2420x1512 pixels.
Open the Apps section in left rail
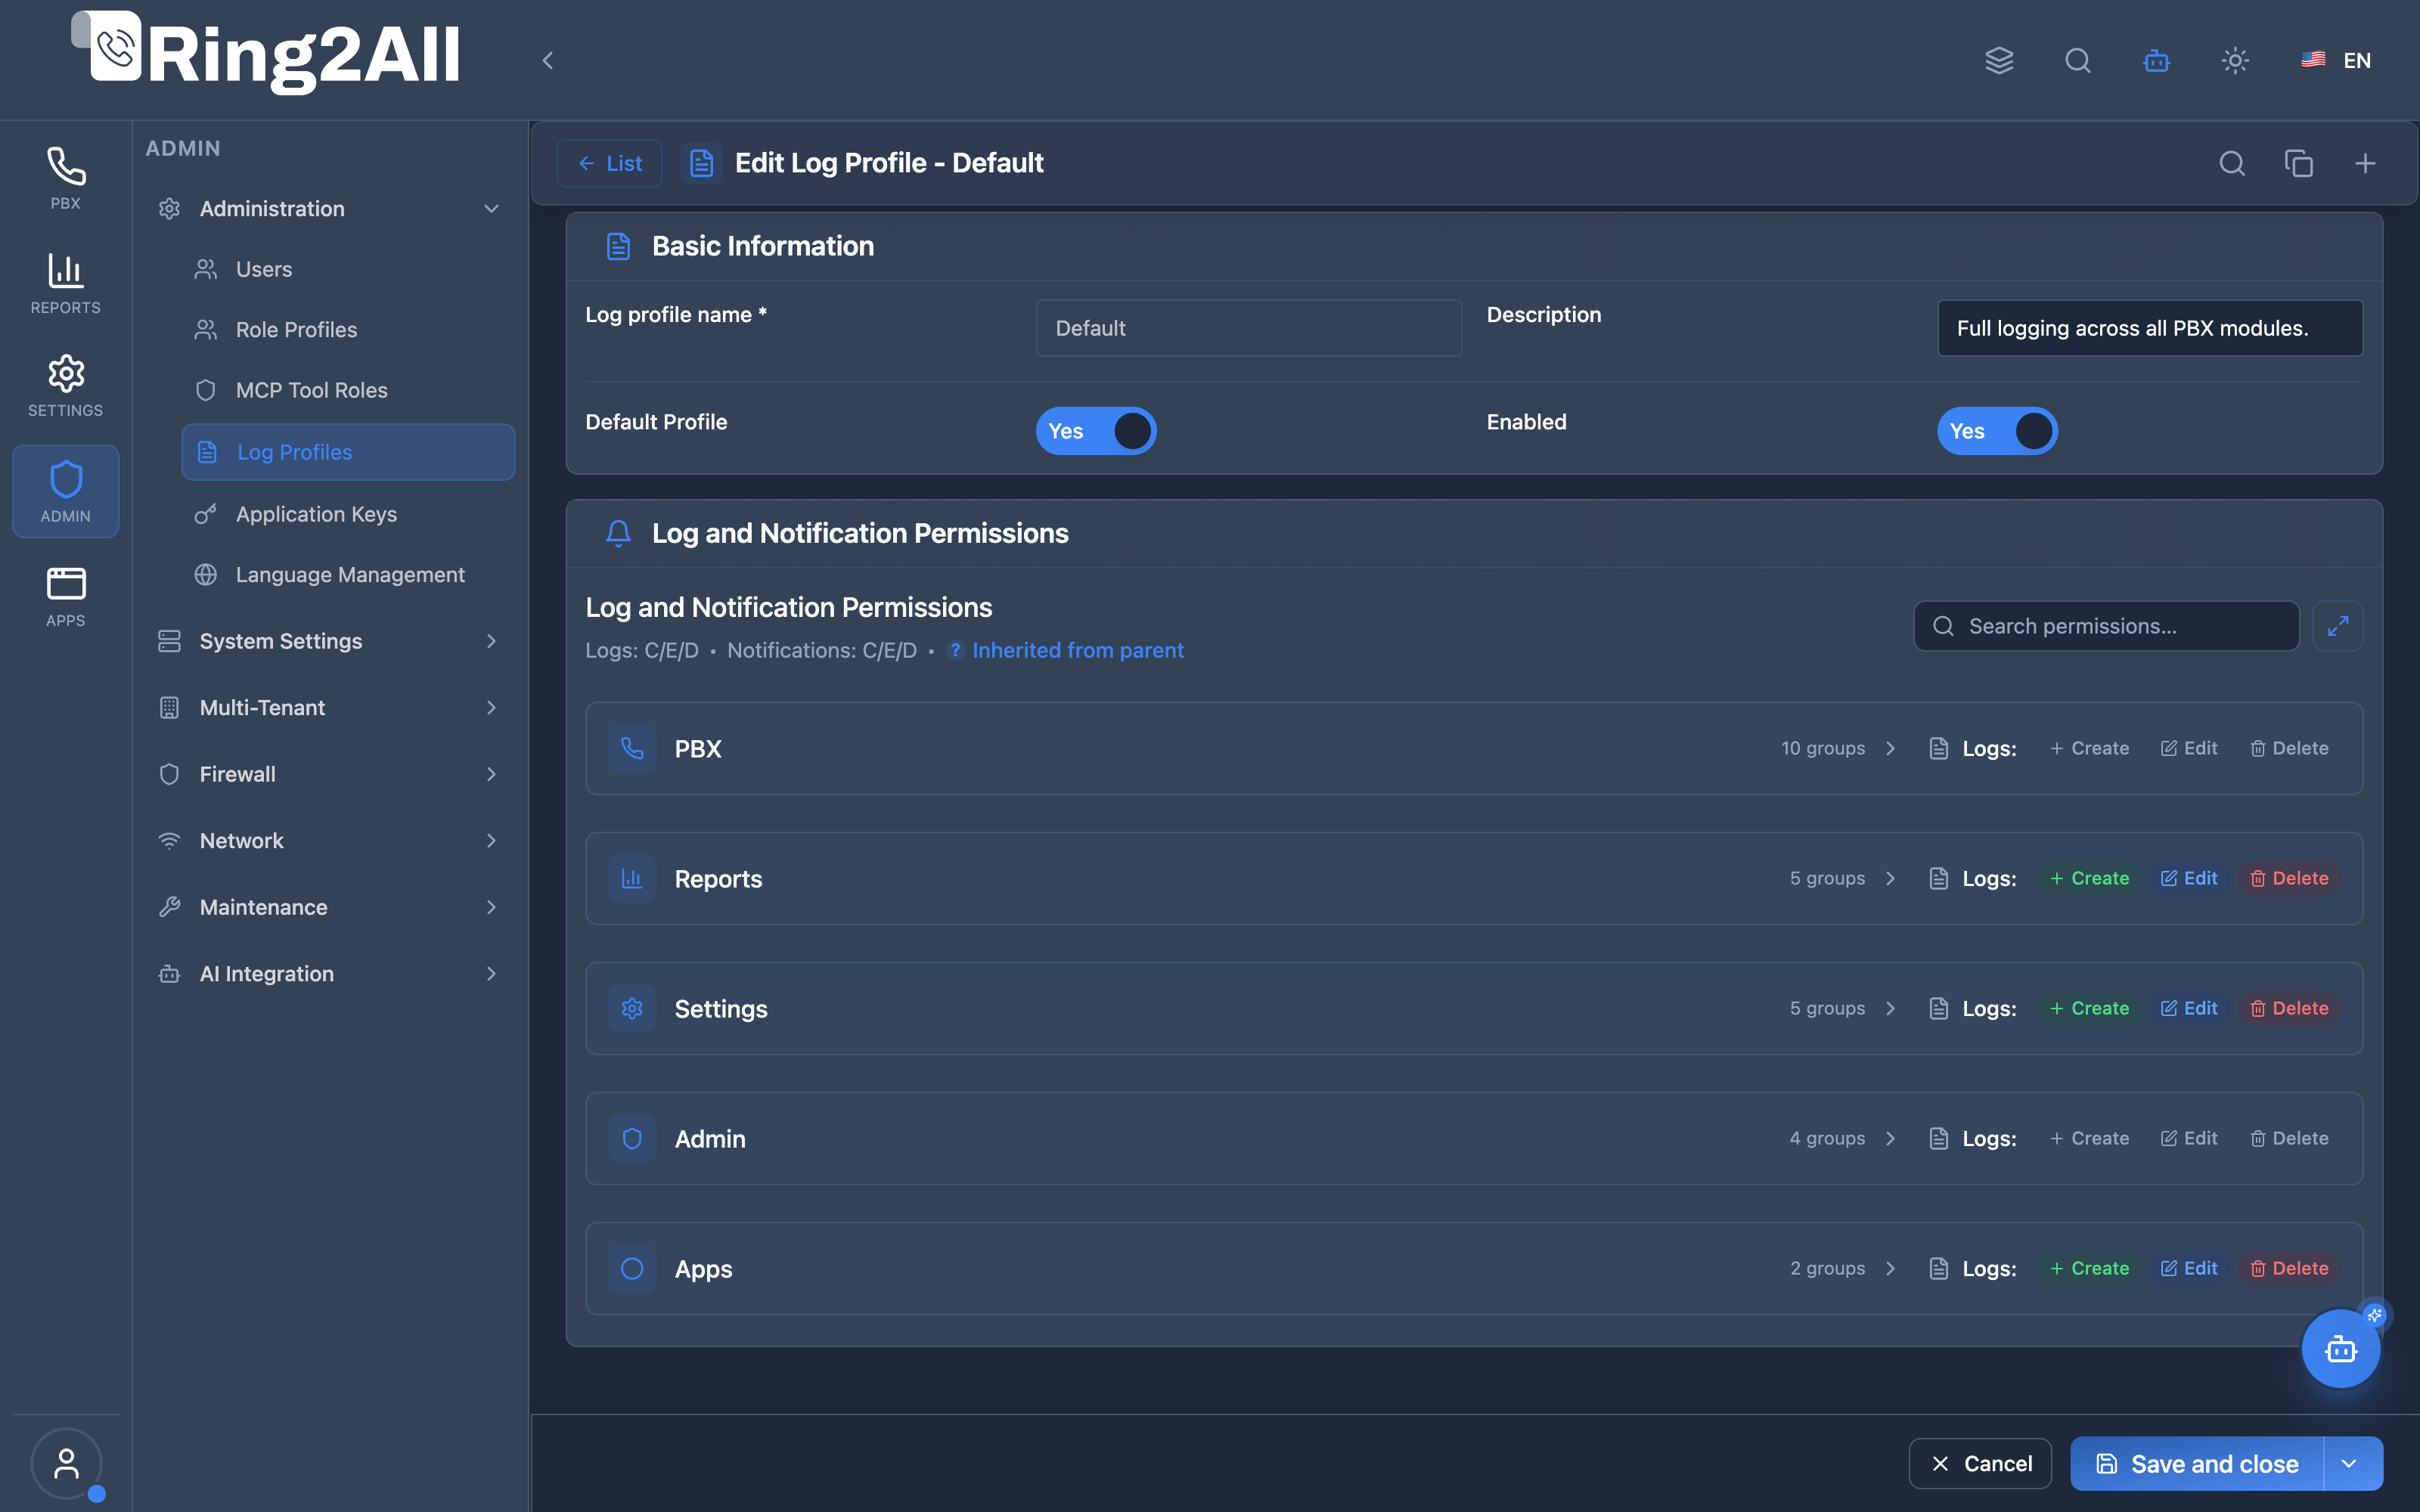coord(65,597)
